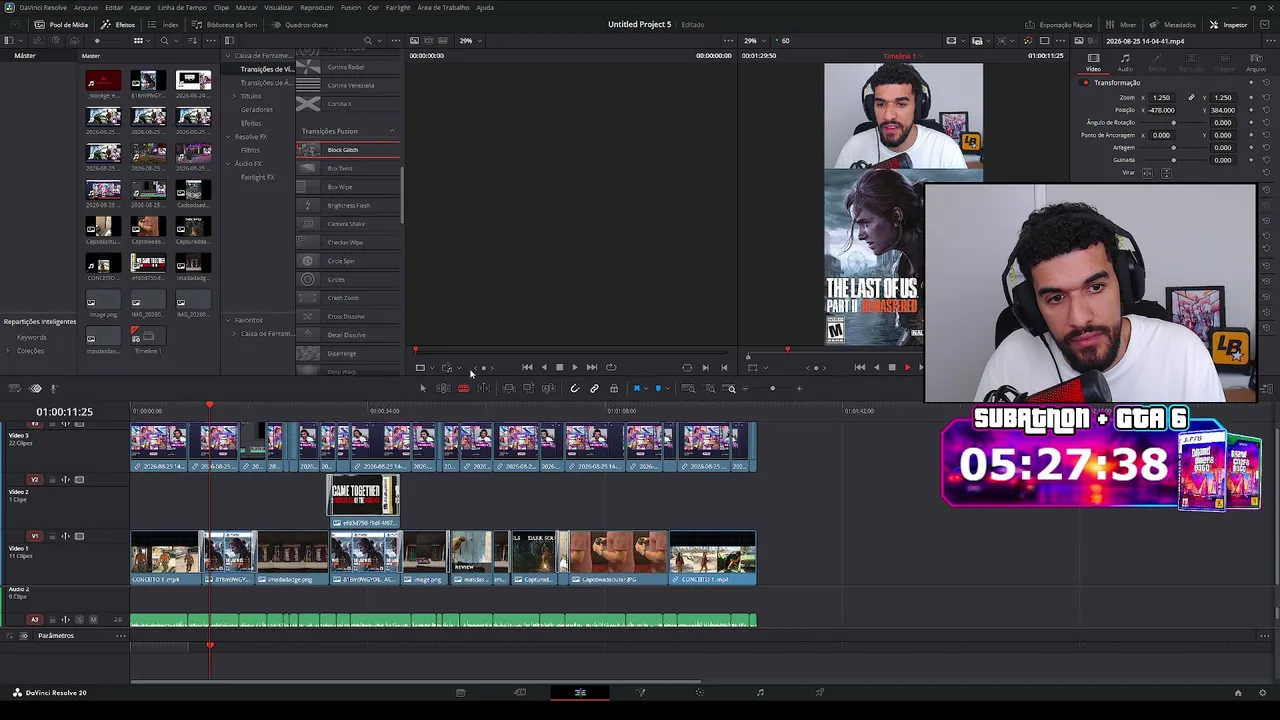Stop playback in the source viewer
This screenshot has width=1280, height=720.
(559, 367)
